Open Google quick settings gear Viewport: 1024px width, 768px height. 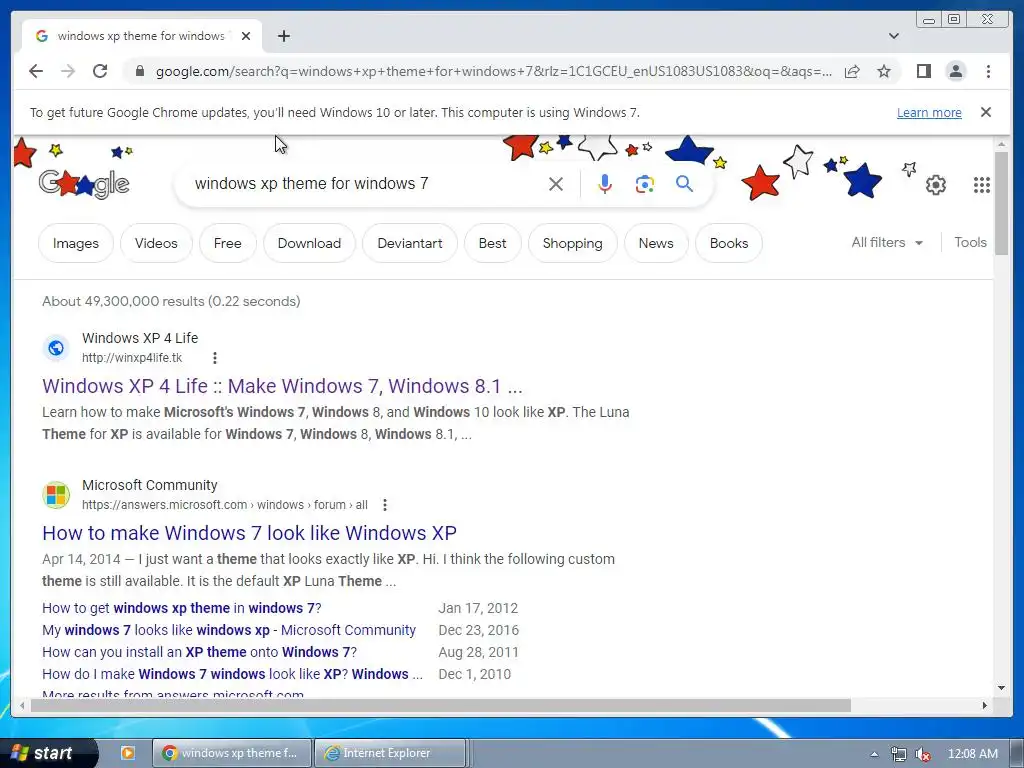coord(936,185)
